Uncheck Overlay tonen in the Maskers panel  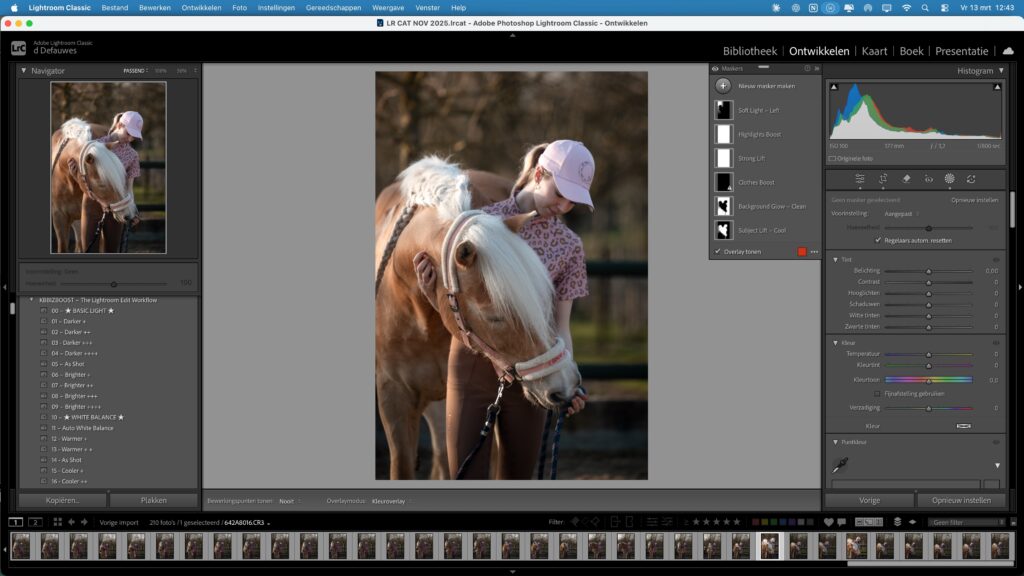click(717, 251)
